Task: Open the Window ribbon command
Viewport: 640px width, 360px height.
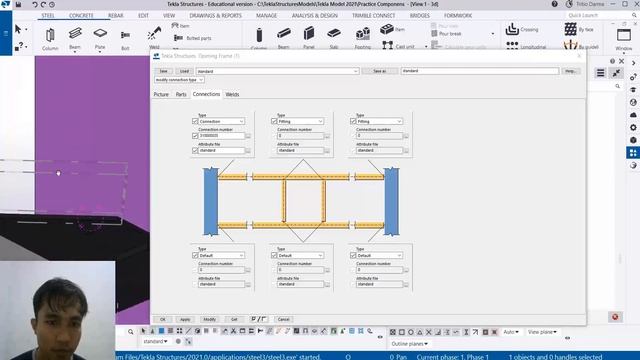Action: 624,40
